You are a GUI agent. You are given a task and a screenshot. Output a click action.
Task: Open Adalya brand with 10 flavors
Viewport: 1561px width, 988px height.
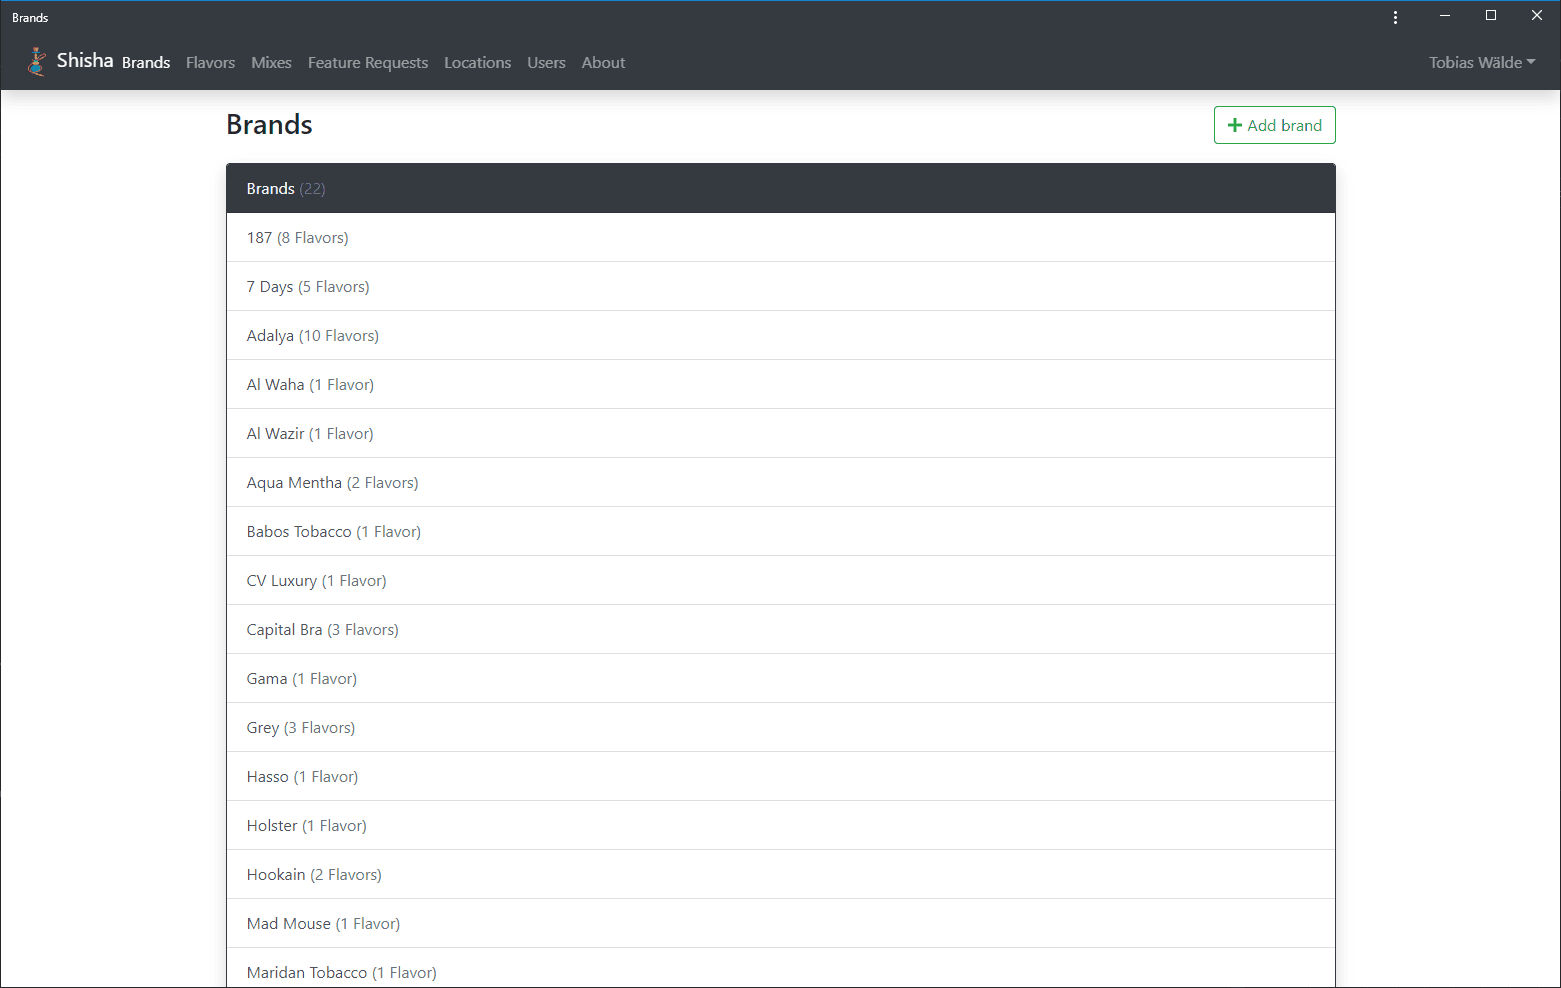(x=781, y=336)
